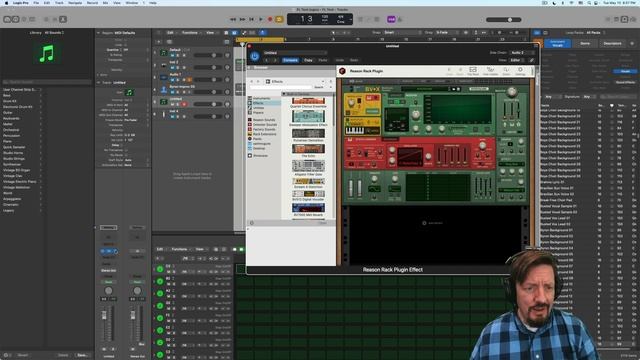Toggle the plugin window power button
Viewport: 640px width, 360px height.
[x=255, y=56]
